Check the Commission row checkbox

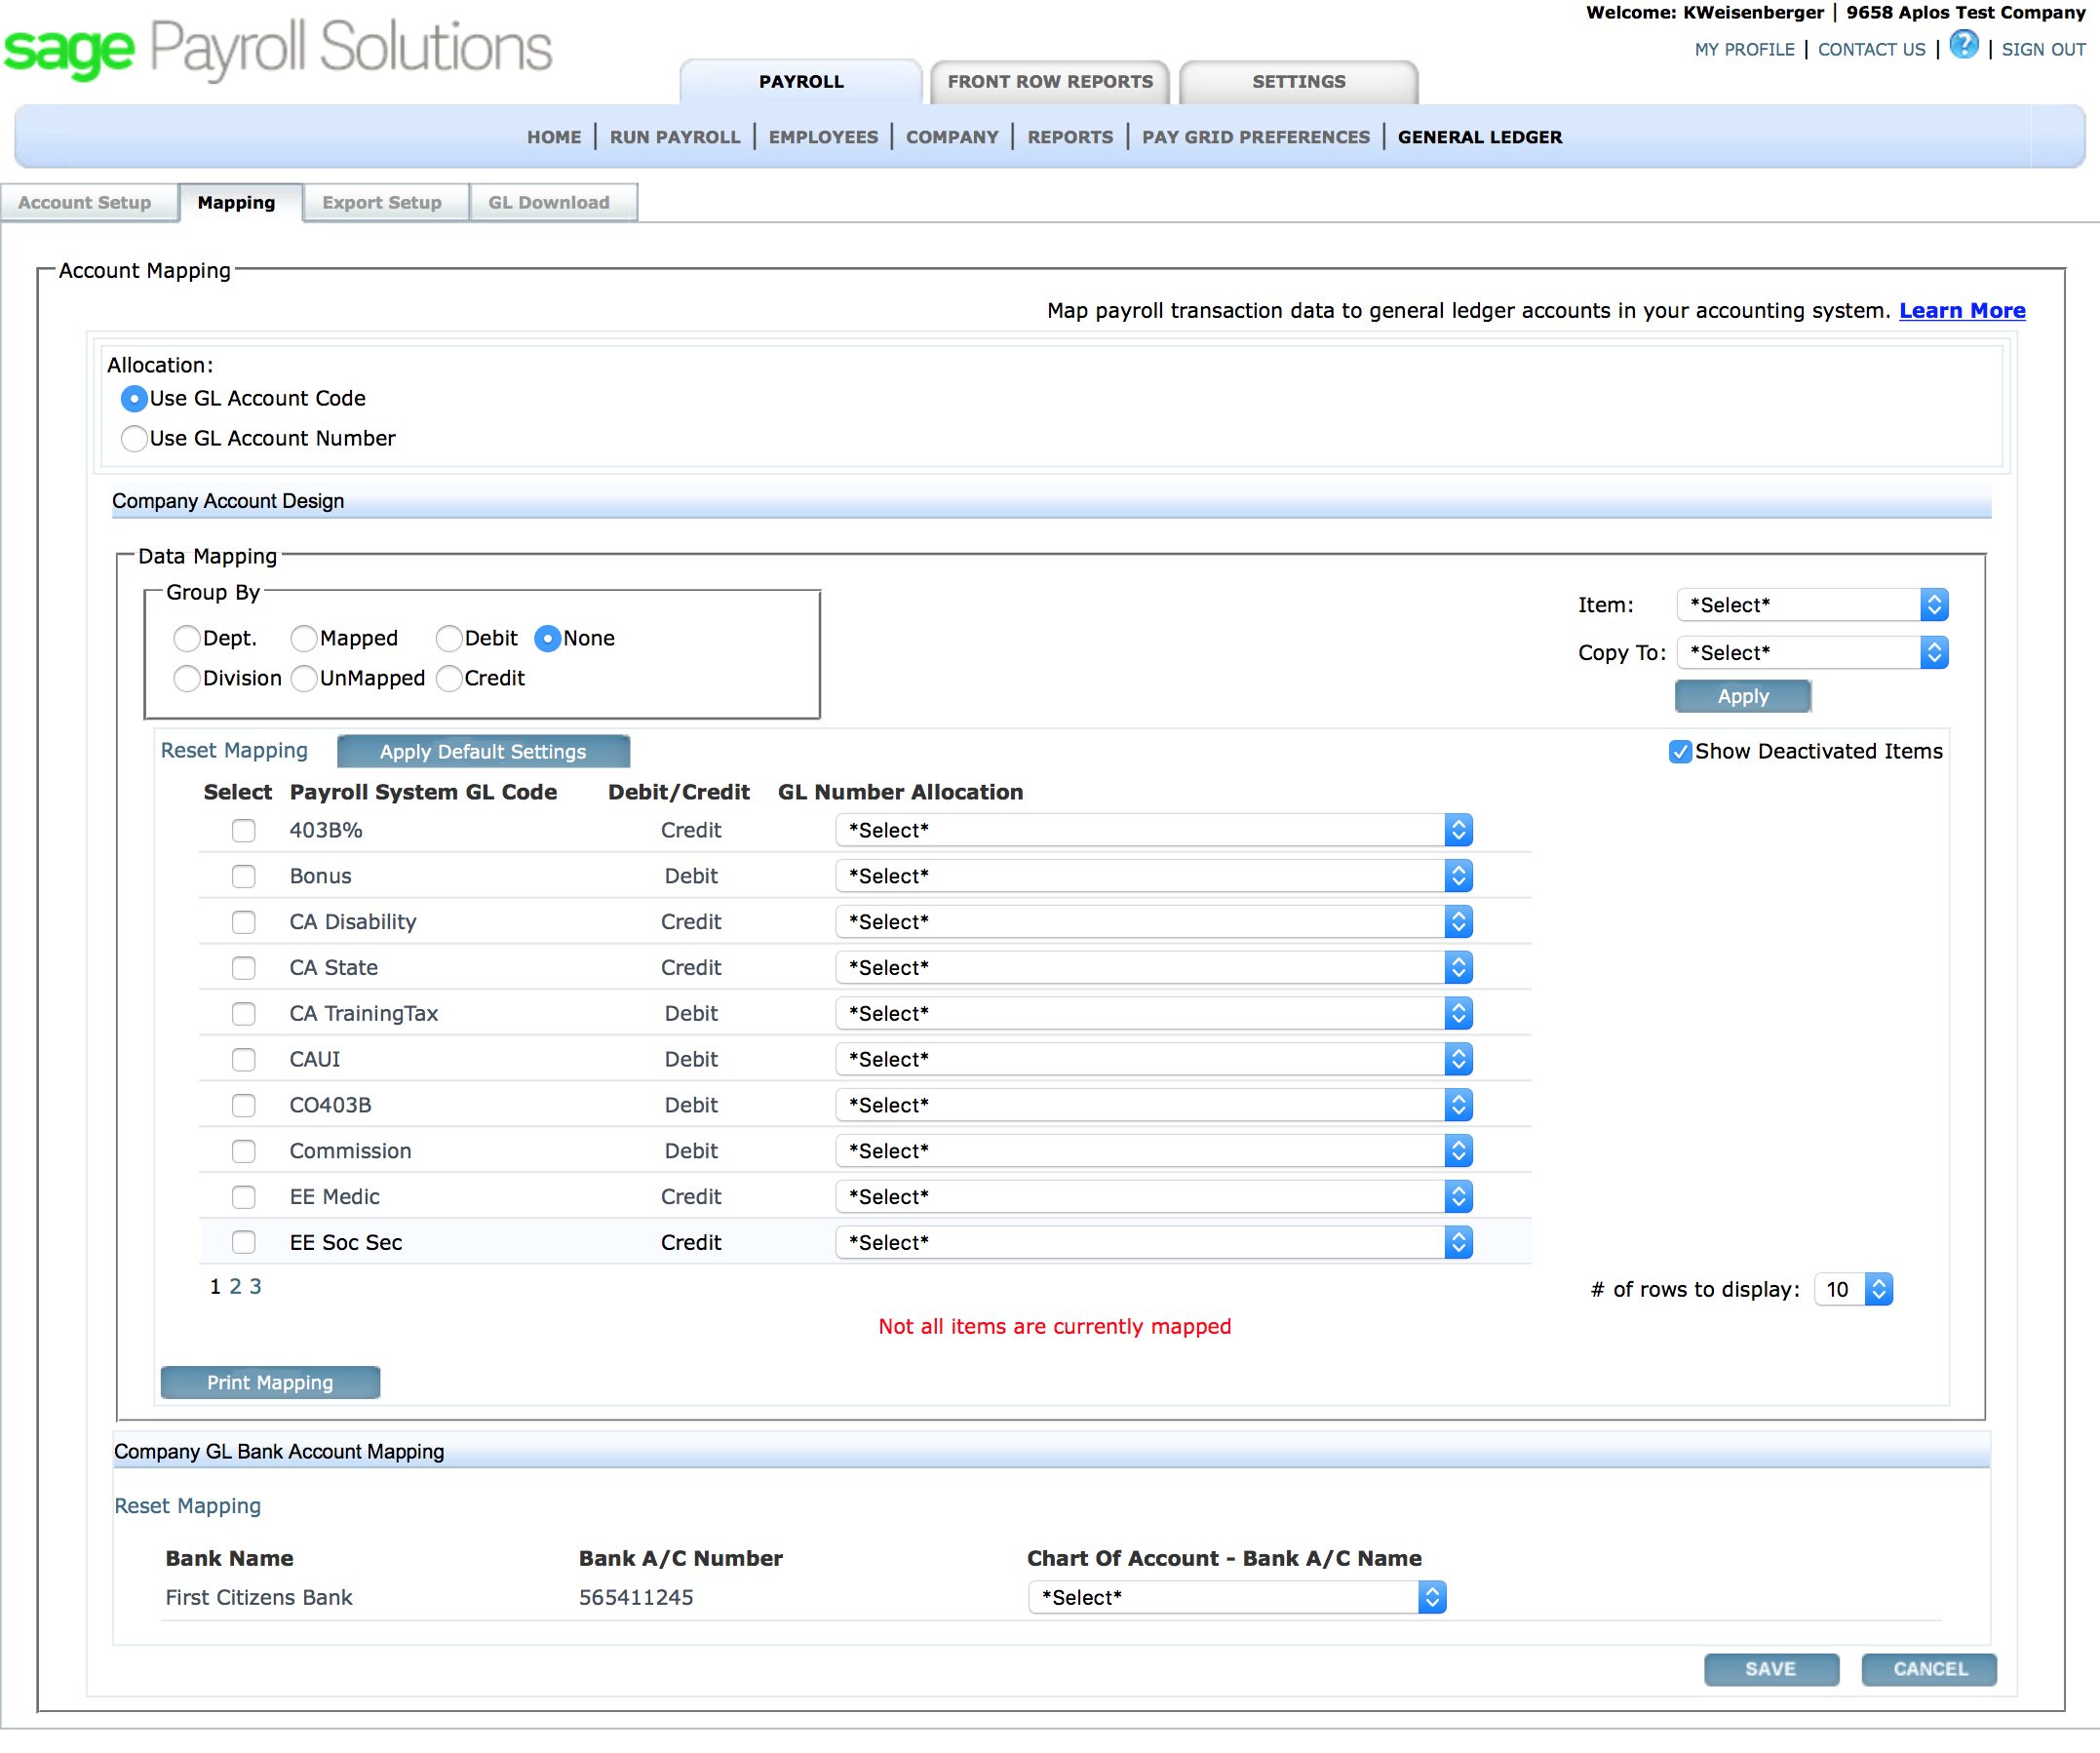point(243,1151)
